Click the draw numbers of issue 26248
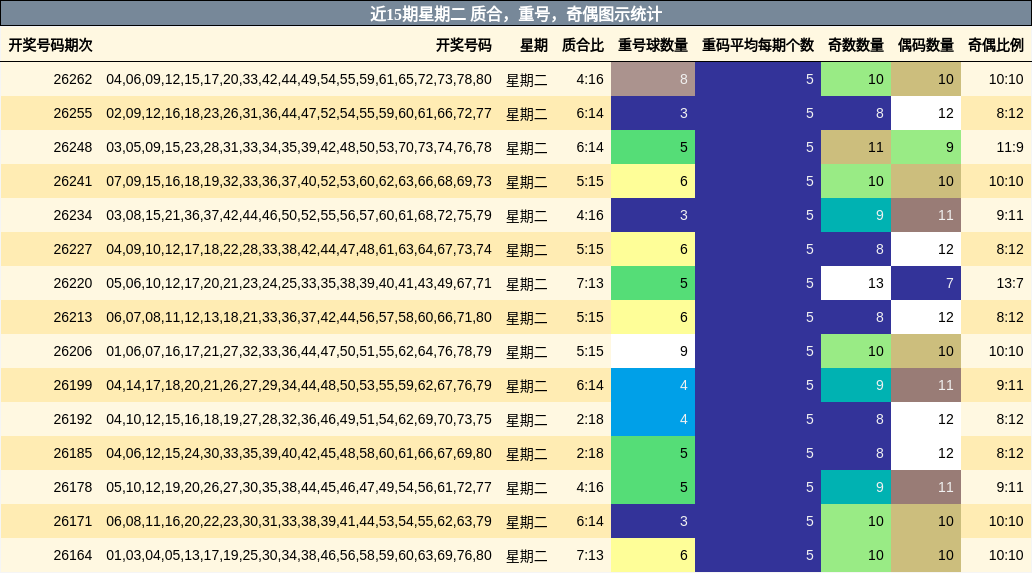1032x573 pixels. (299, 147)
